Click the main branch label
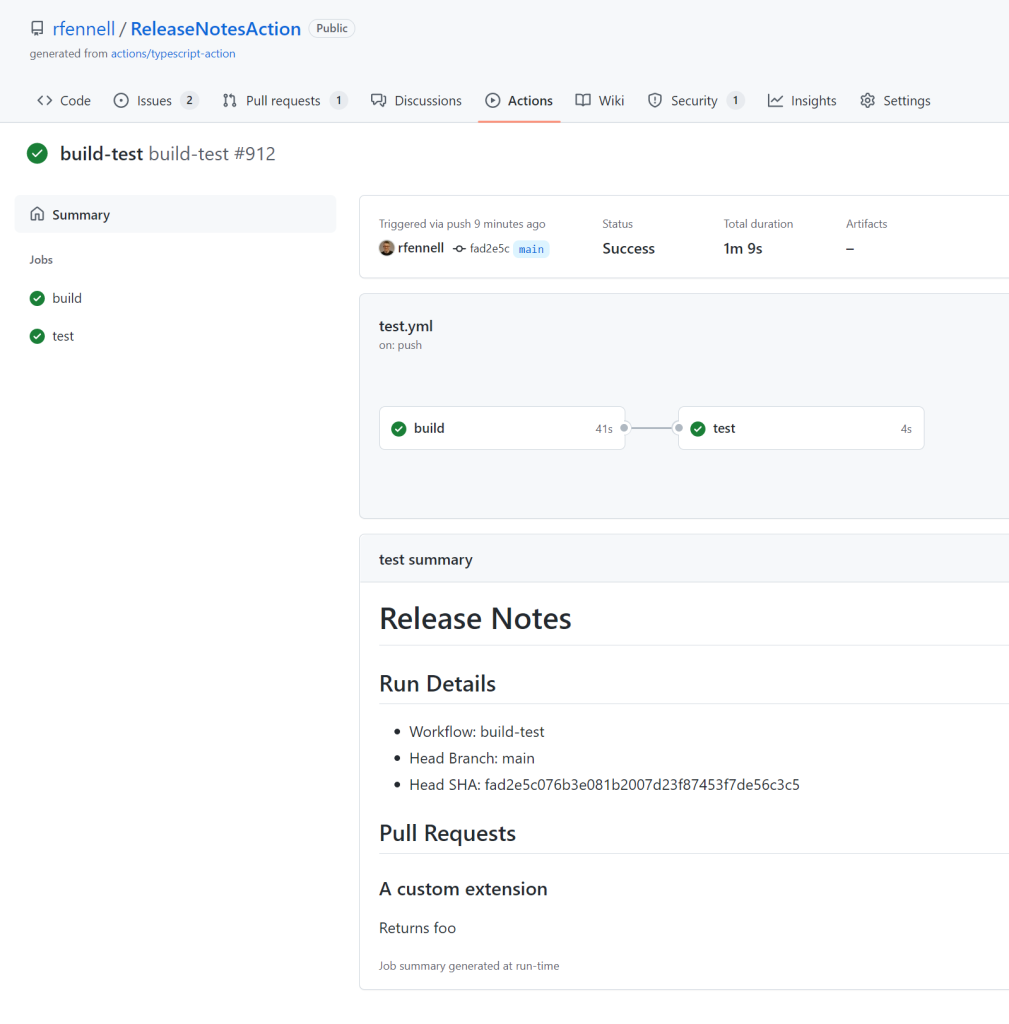1009x1024 pixels. click(531, 249)
